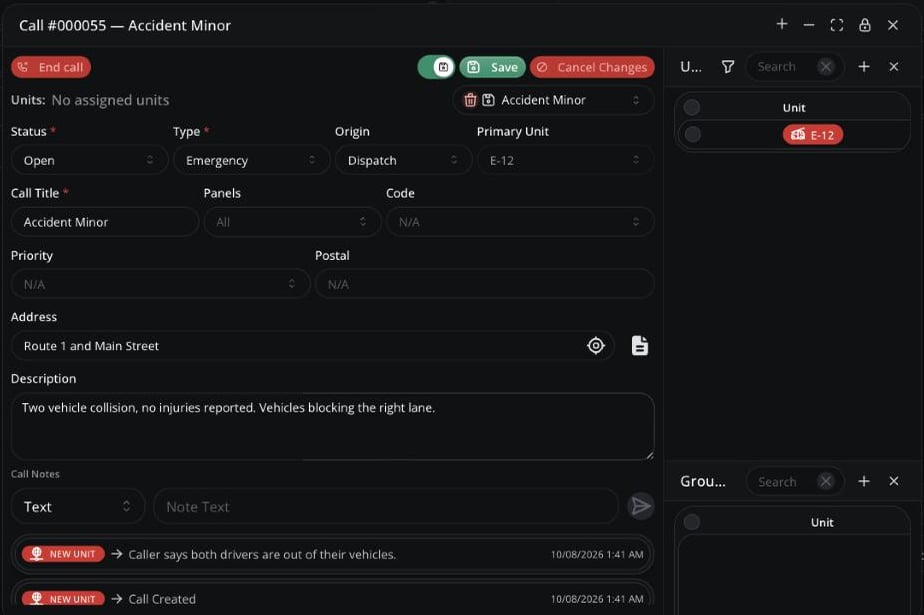Click the lock icon in title bar
924x615 pixels.
864,25
